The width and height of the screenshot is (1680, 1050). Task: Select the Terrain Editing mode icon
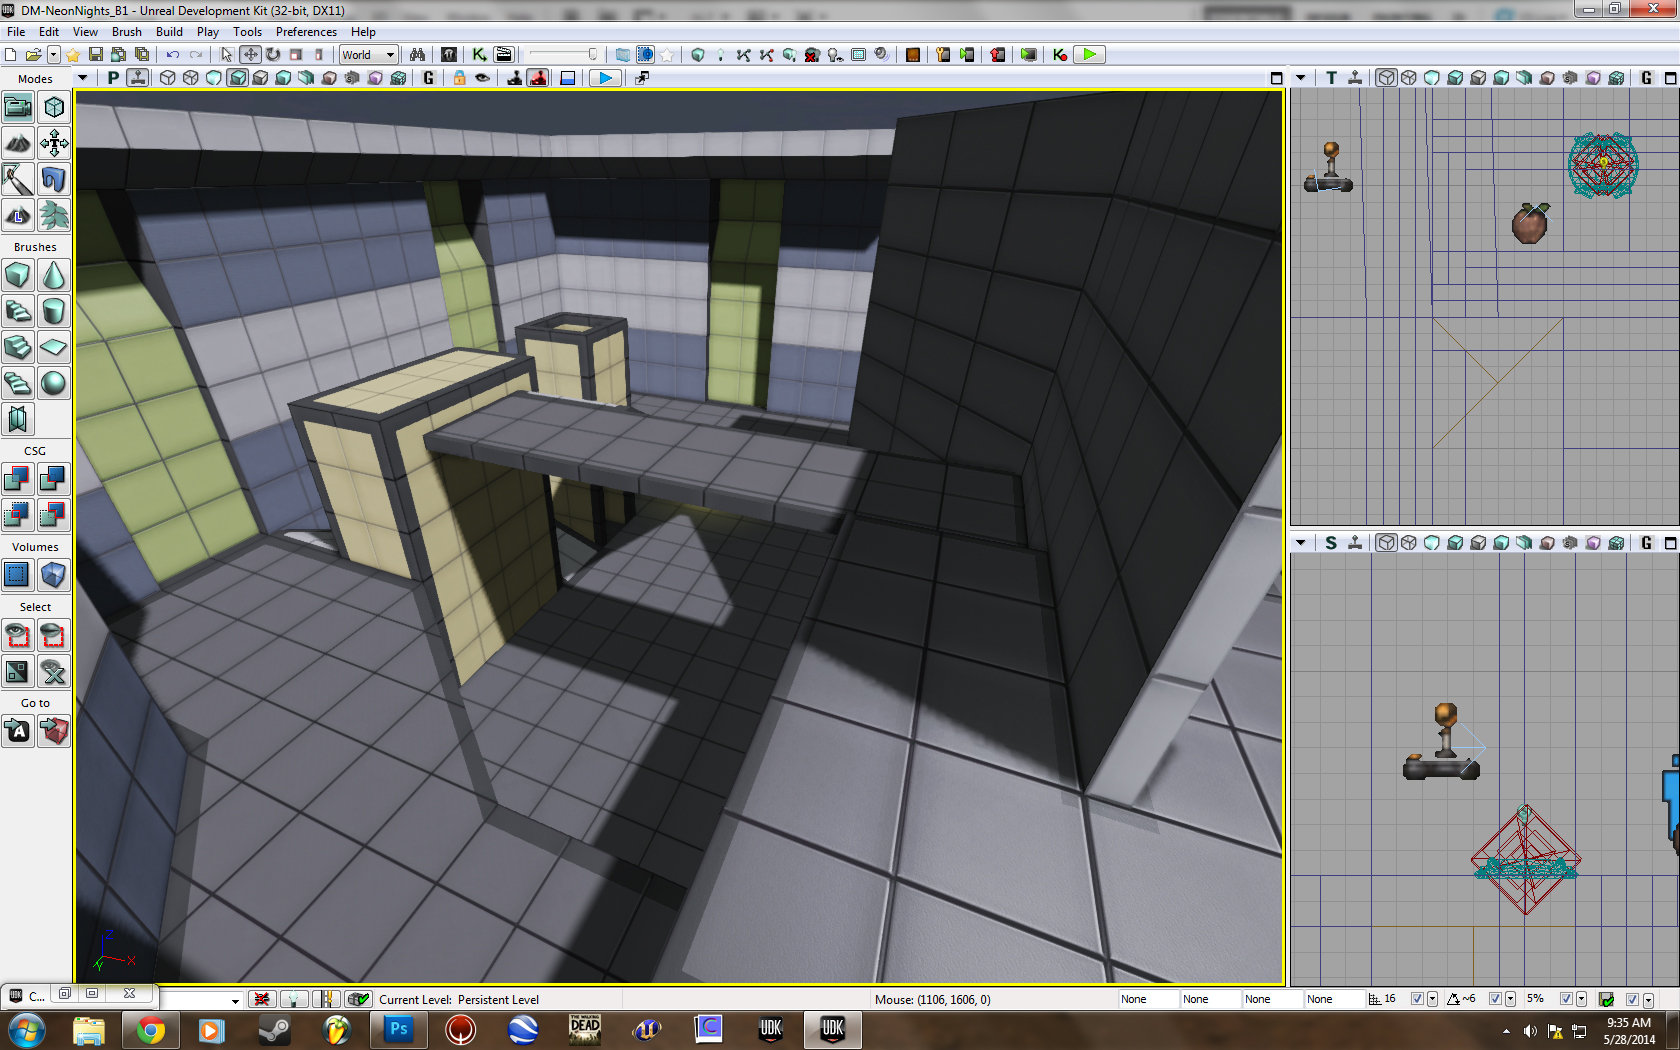click(18, 143)
